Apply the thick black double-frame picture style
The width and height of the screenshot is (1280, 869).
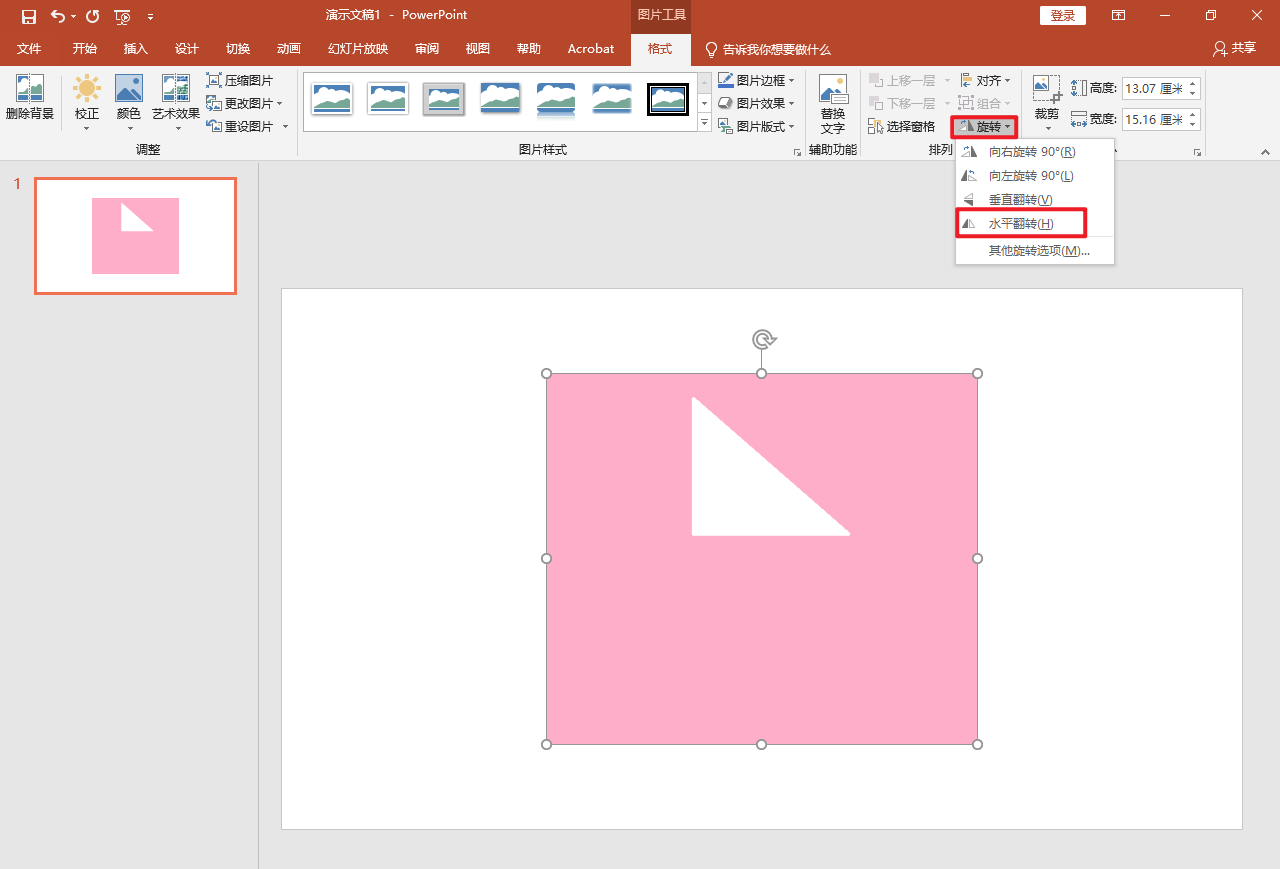click(668, 99)
